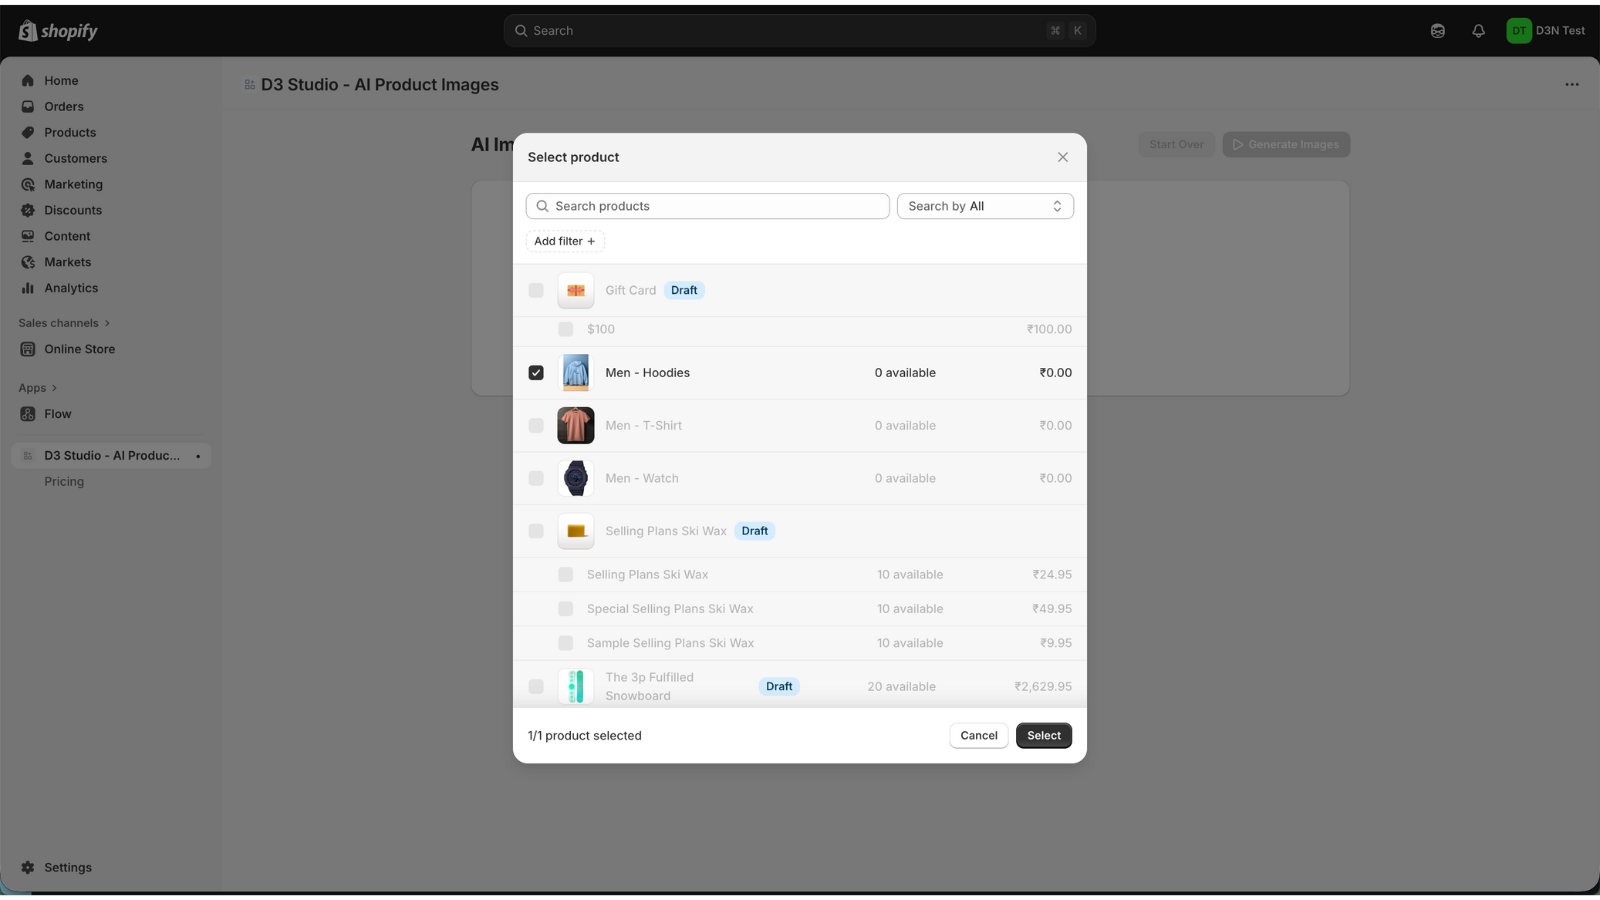Tick the Men - Watch checkbox

coord(536,479)
